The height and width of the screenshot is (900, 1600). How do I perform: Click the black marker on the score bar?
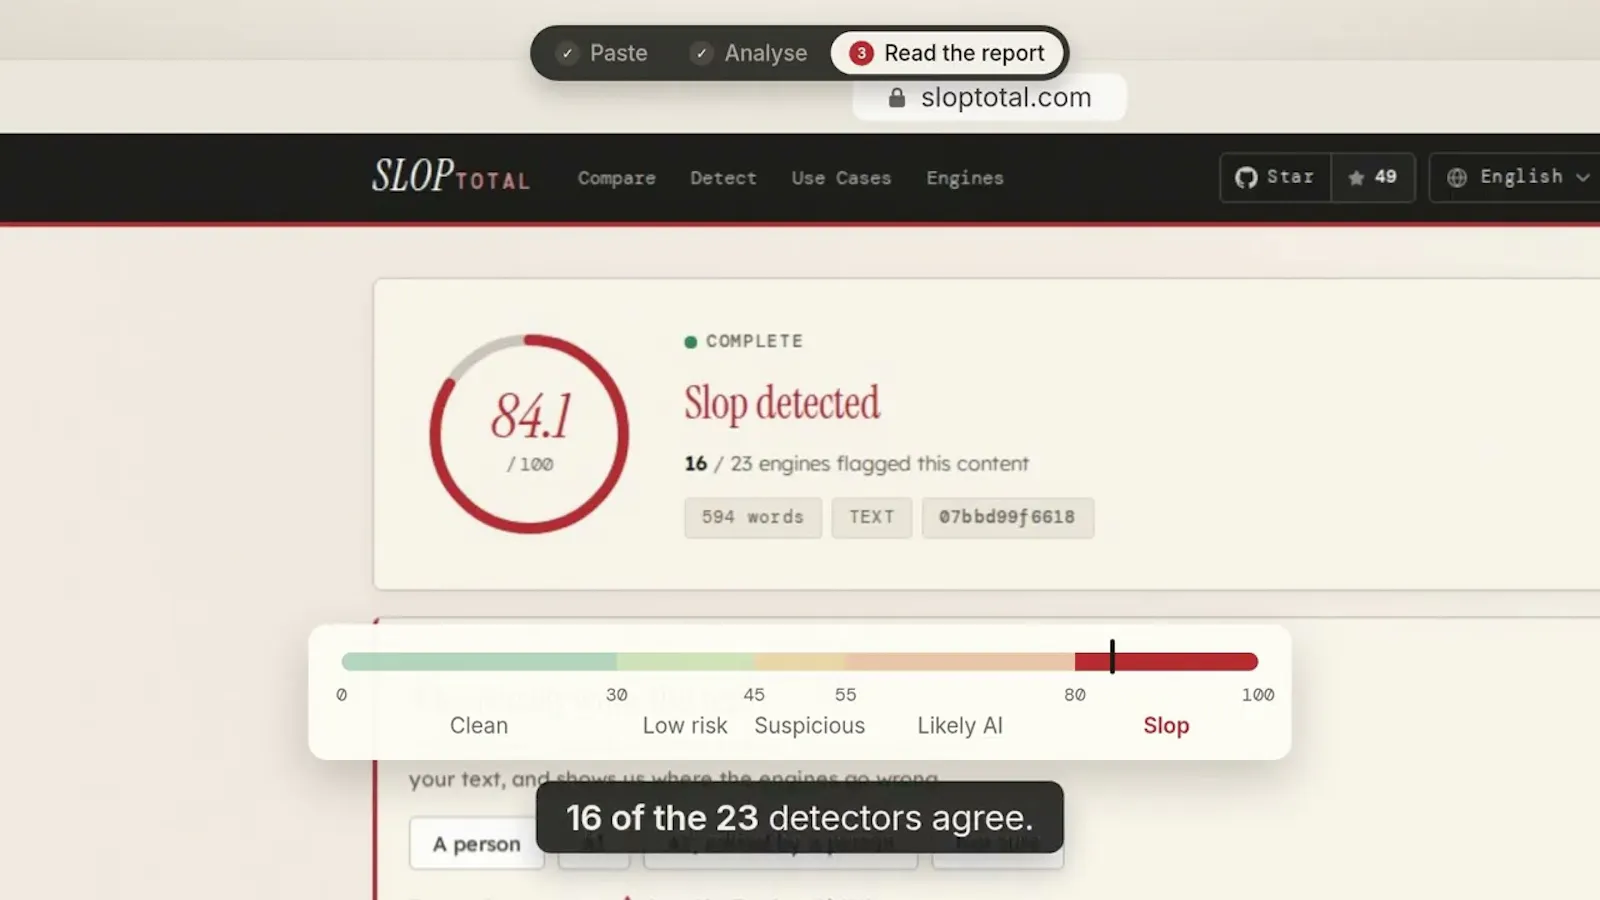(1112, 657)
